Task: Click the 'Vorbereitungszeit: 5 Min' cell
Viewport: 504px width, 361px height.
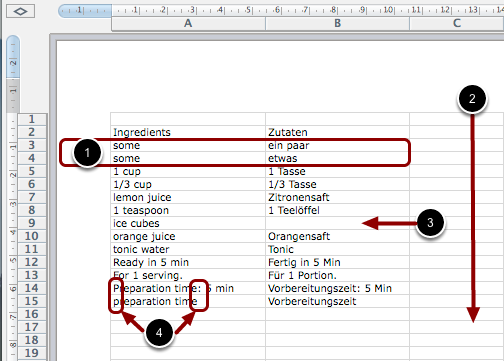Action: (x=337, y=288)
